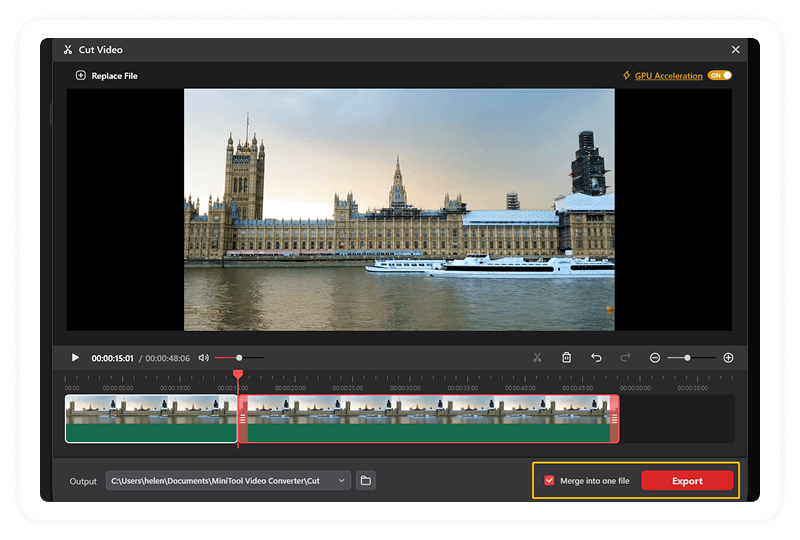The height and width of the screenshot is (540, 800).
Task: Click the Replace File label
Action: 114,76
